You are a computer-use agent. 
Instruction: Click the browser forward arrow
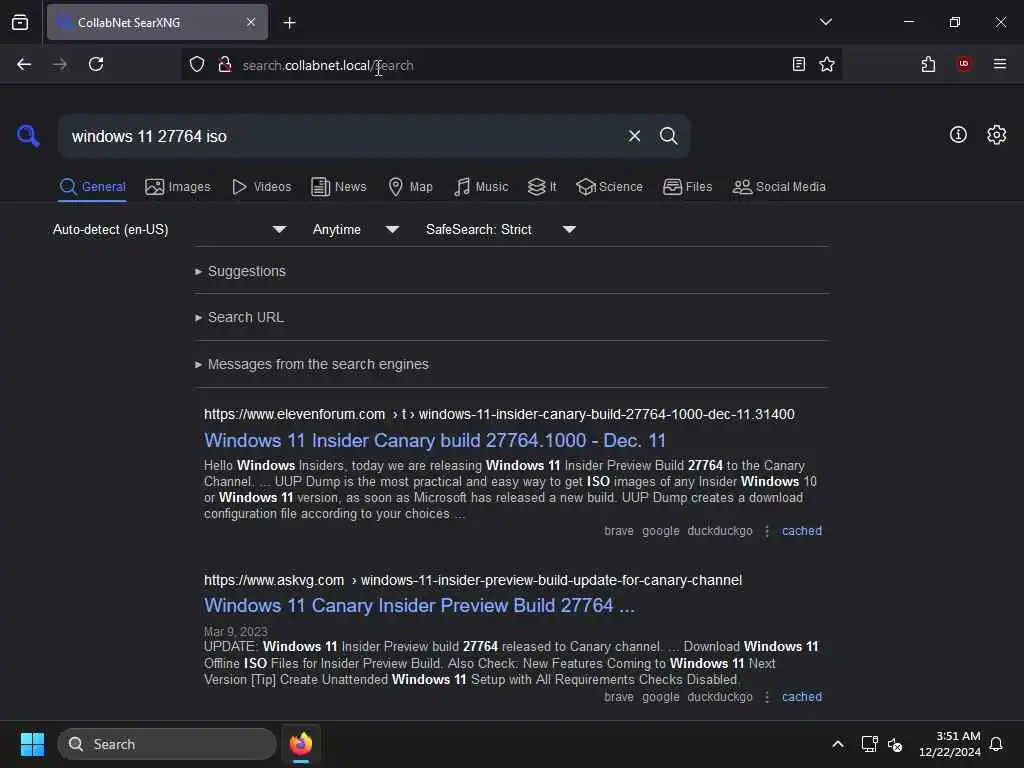[59, 64]
